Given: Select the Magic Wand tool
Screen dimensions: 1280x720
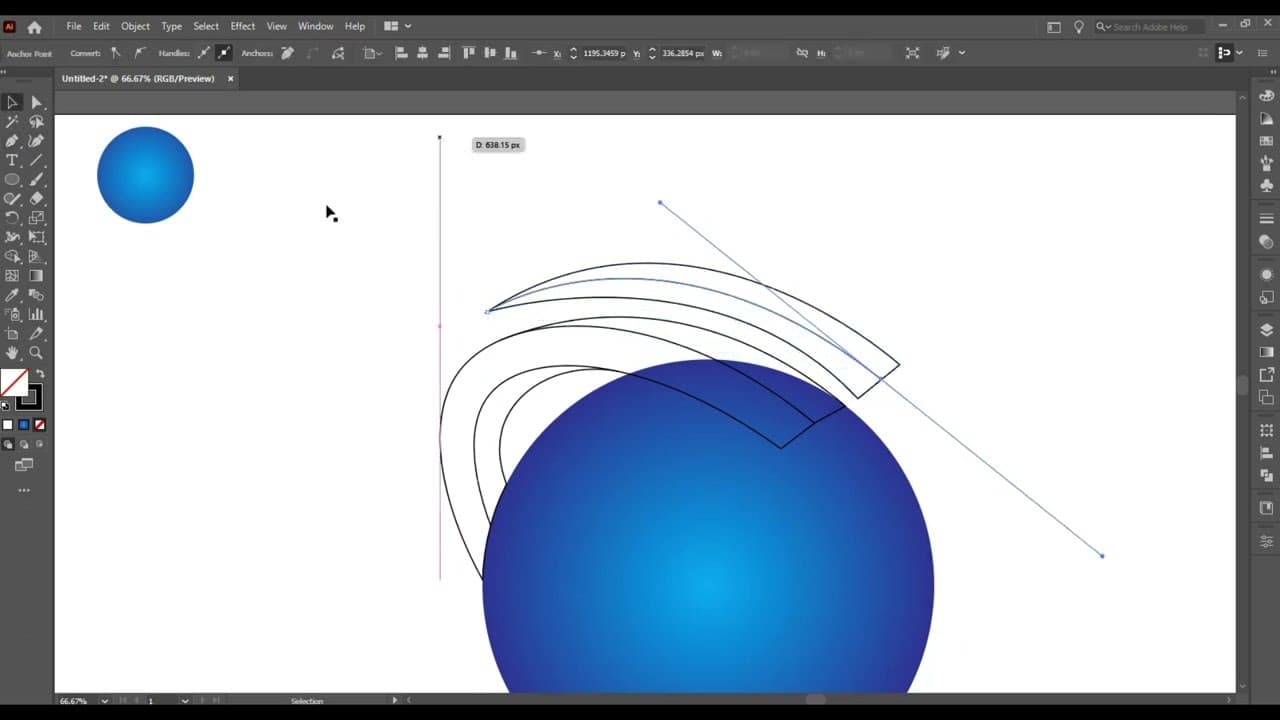Looking at the screenshot, I should click(12, 122).
